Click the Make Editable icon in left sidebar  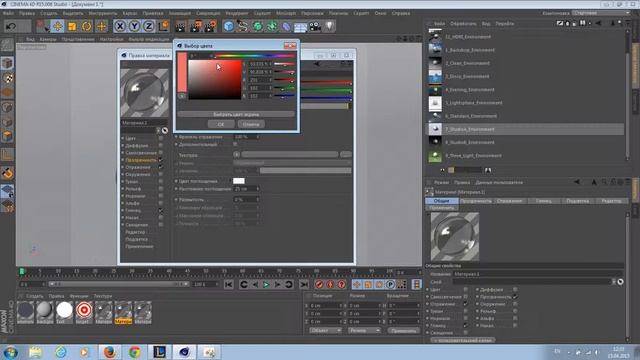(x=7, y=45)
